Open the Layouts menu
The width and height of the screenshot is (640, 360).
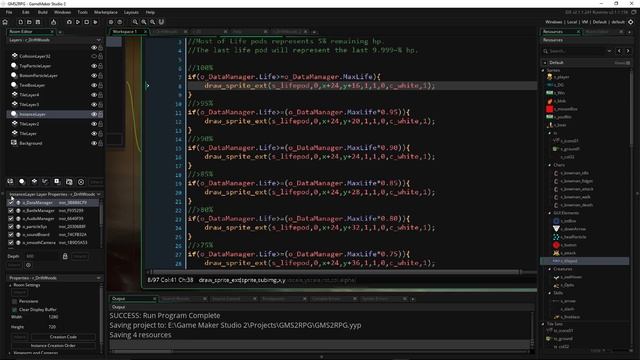coord(131,12)
